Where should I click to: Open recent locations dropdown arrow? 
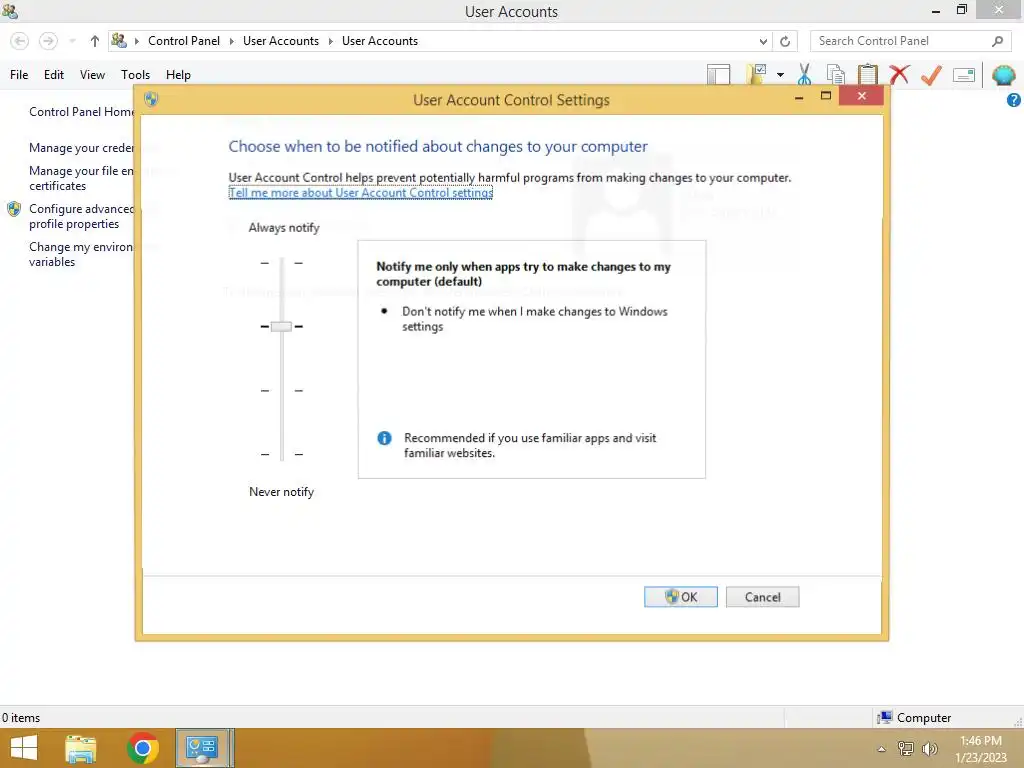pos(72,41)
